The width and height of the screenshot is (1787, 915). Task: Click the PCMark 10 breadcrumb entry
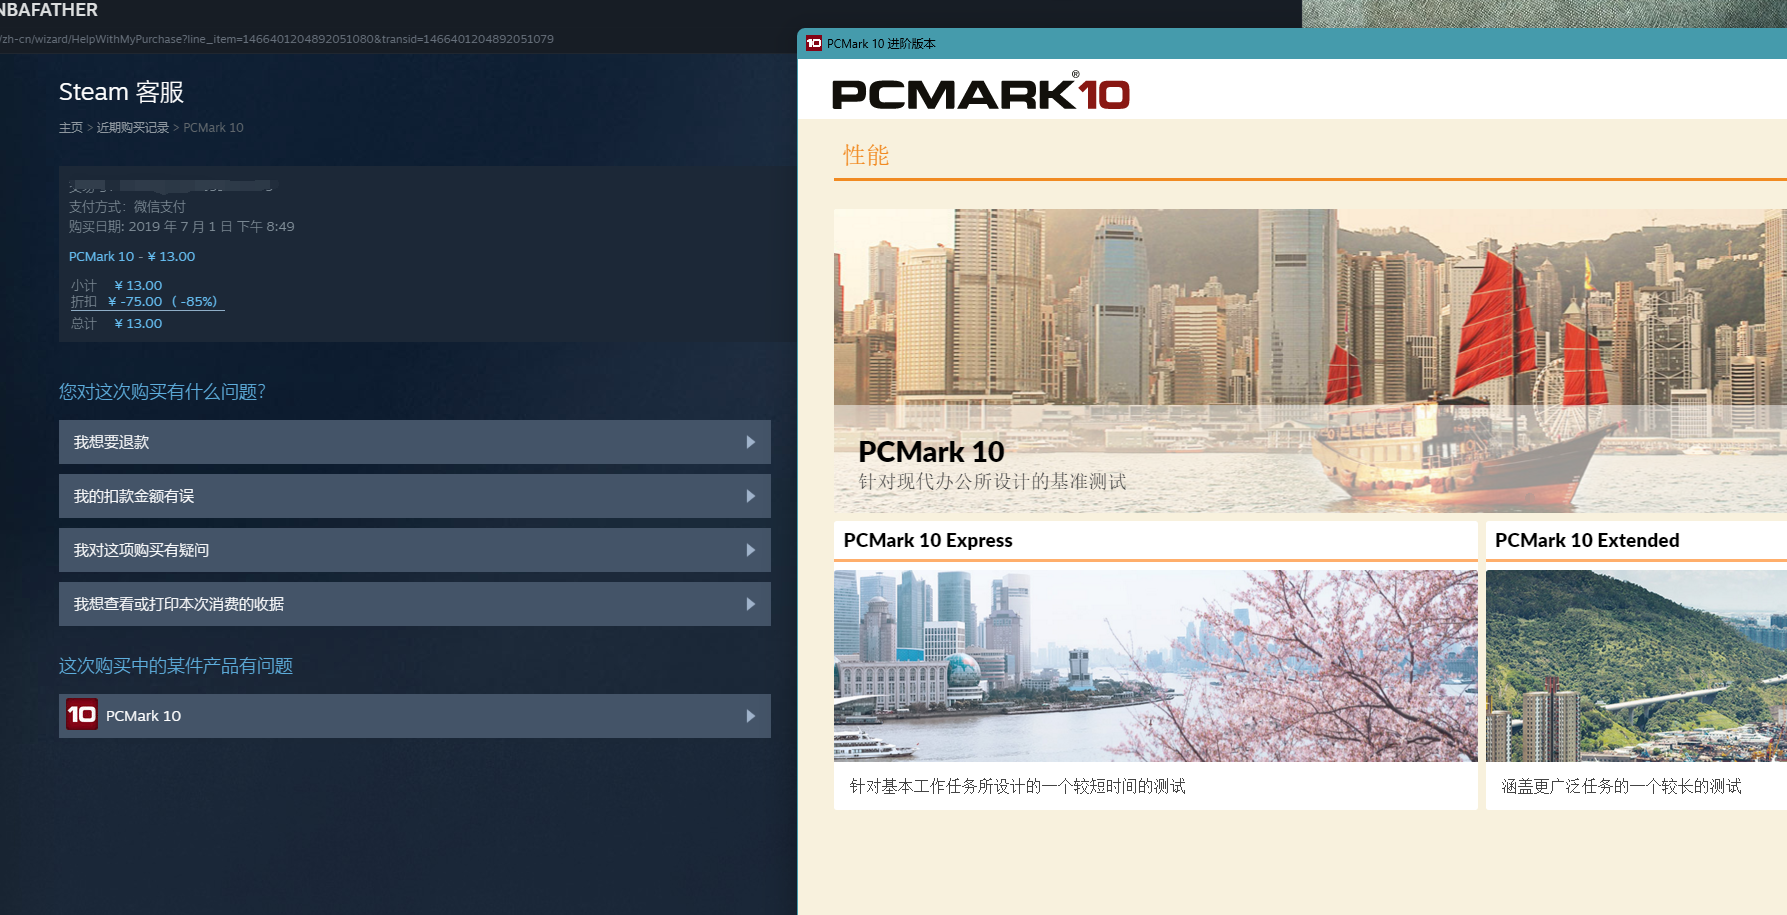[x=213, y=127]
